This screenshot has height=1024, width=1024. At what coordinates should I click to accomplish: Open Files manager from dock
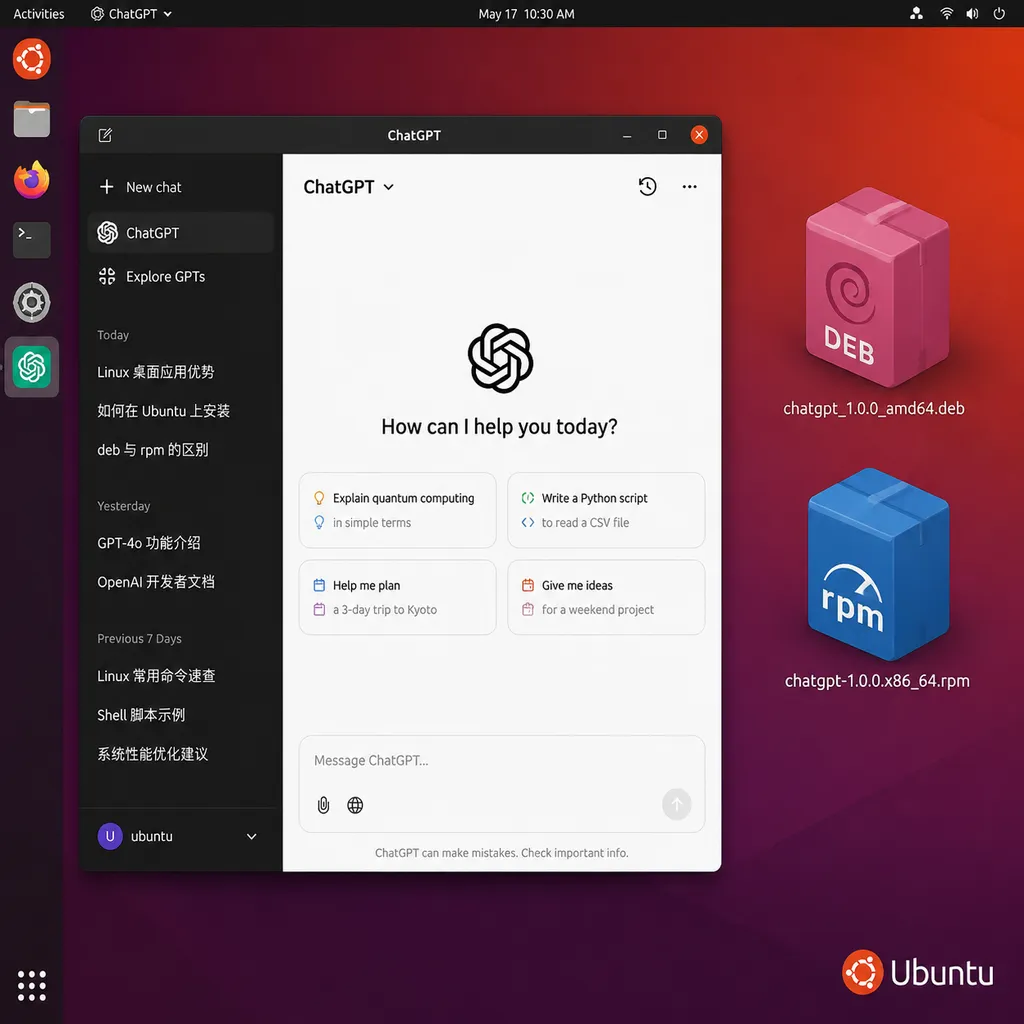point(32,119)
